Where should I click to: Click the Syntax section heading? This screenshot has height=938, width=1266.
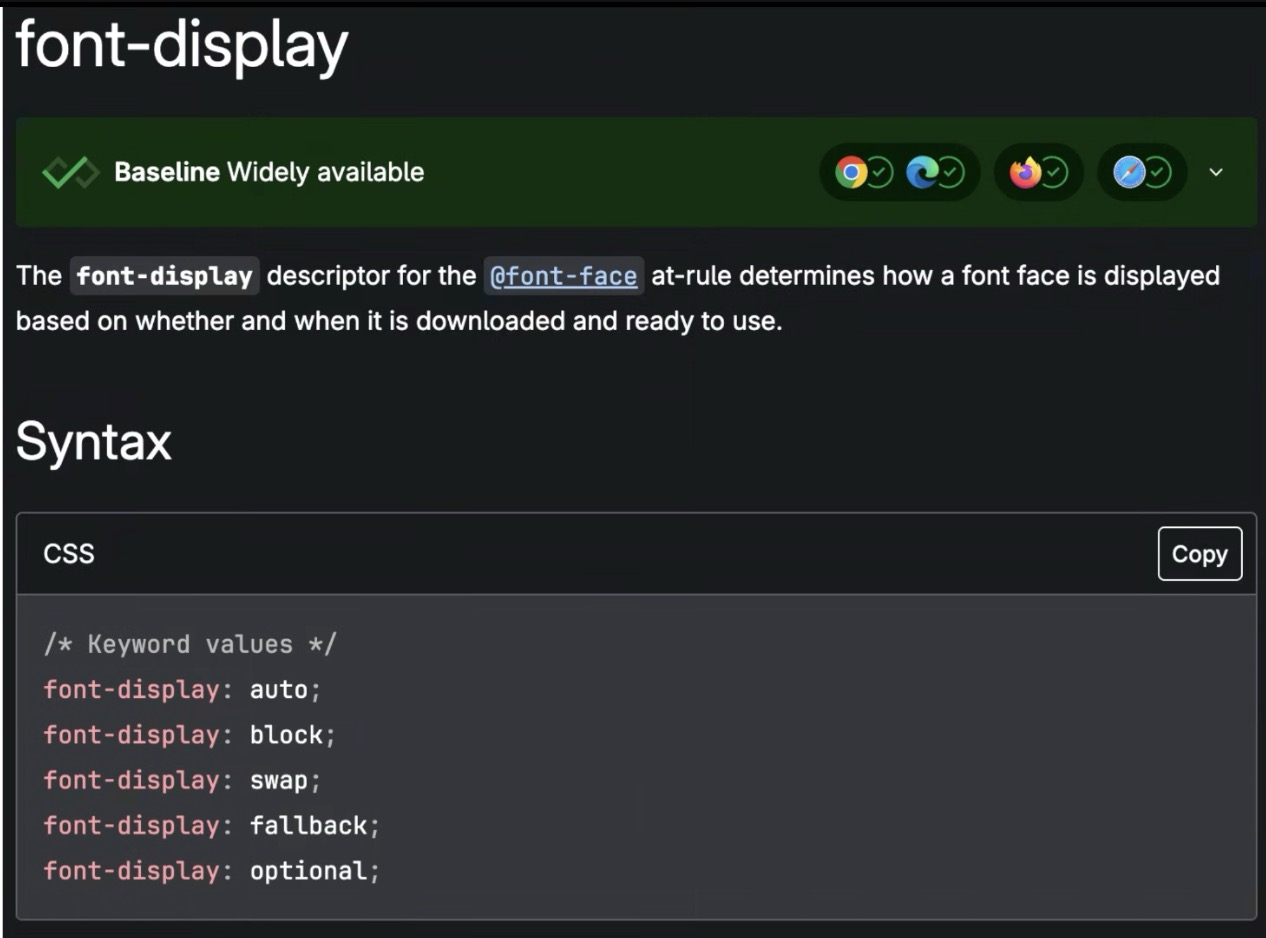94,441
